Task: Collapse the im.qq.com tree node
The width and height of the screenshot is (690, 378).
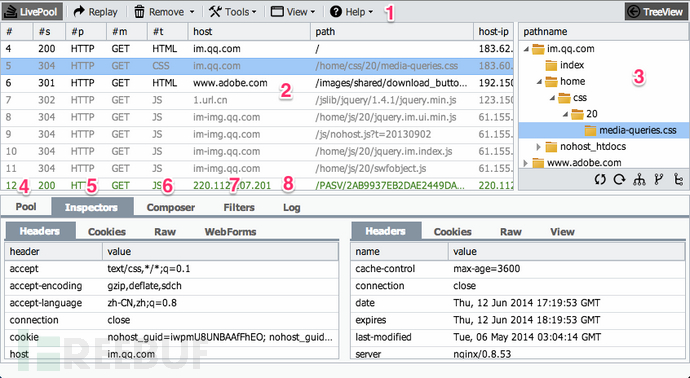Action: coord(526,49)
